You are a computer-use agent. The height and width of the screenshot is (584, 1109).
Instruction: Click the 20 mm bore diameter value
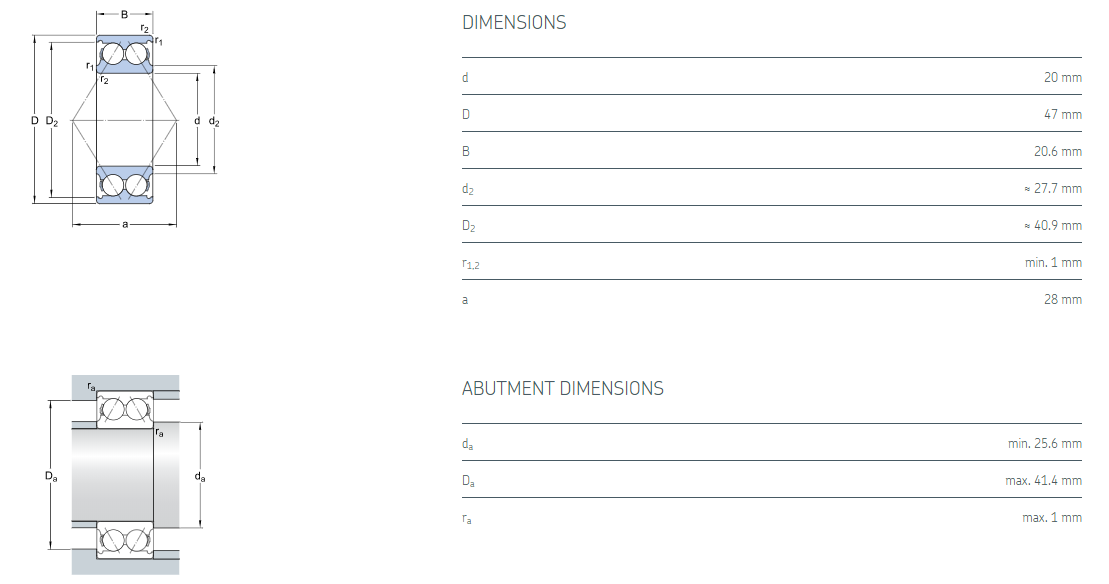coord(1063,77)
